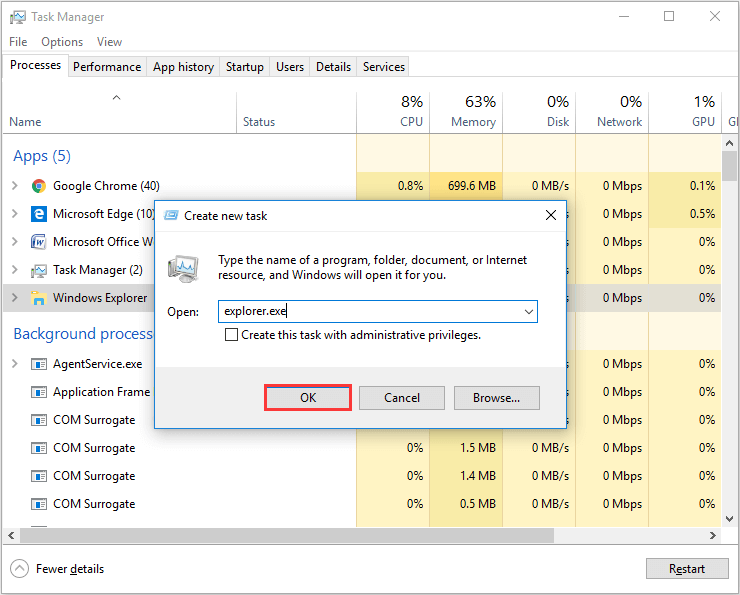740x595 pixels.
Task: Open the Options menu
Action: (62, 42)
